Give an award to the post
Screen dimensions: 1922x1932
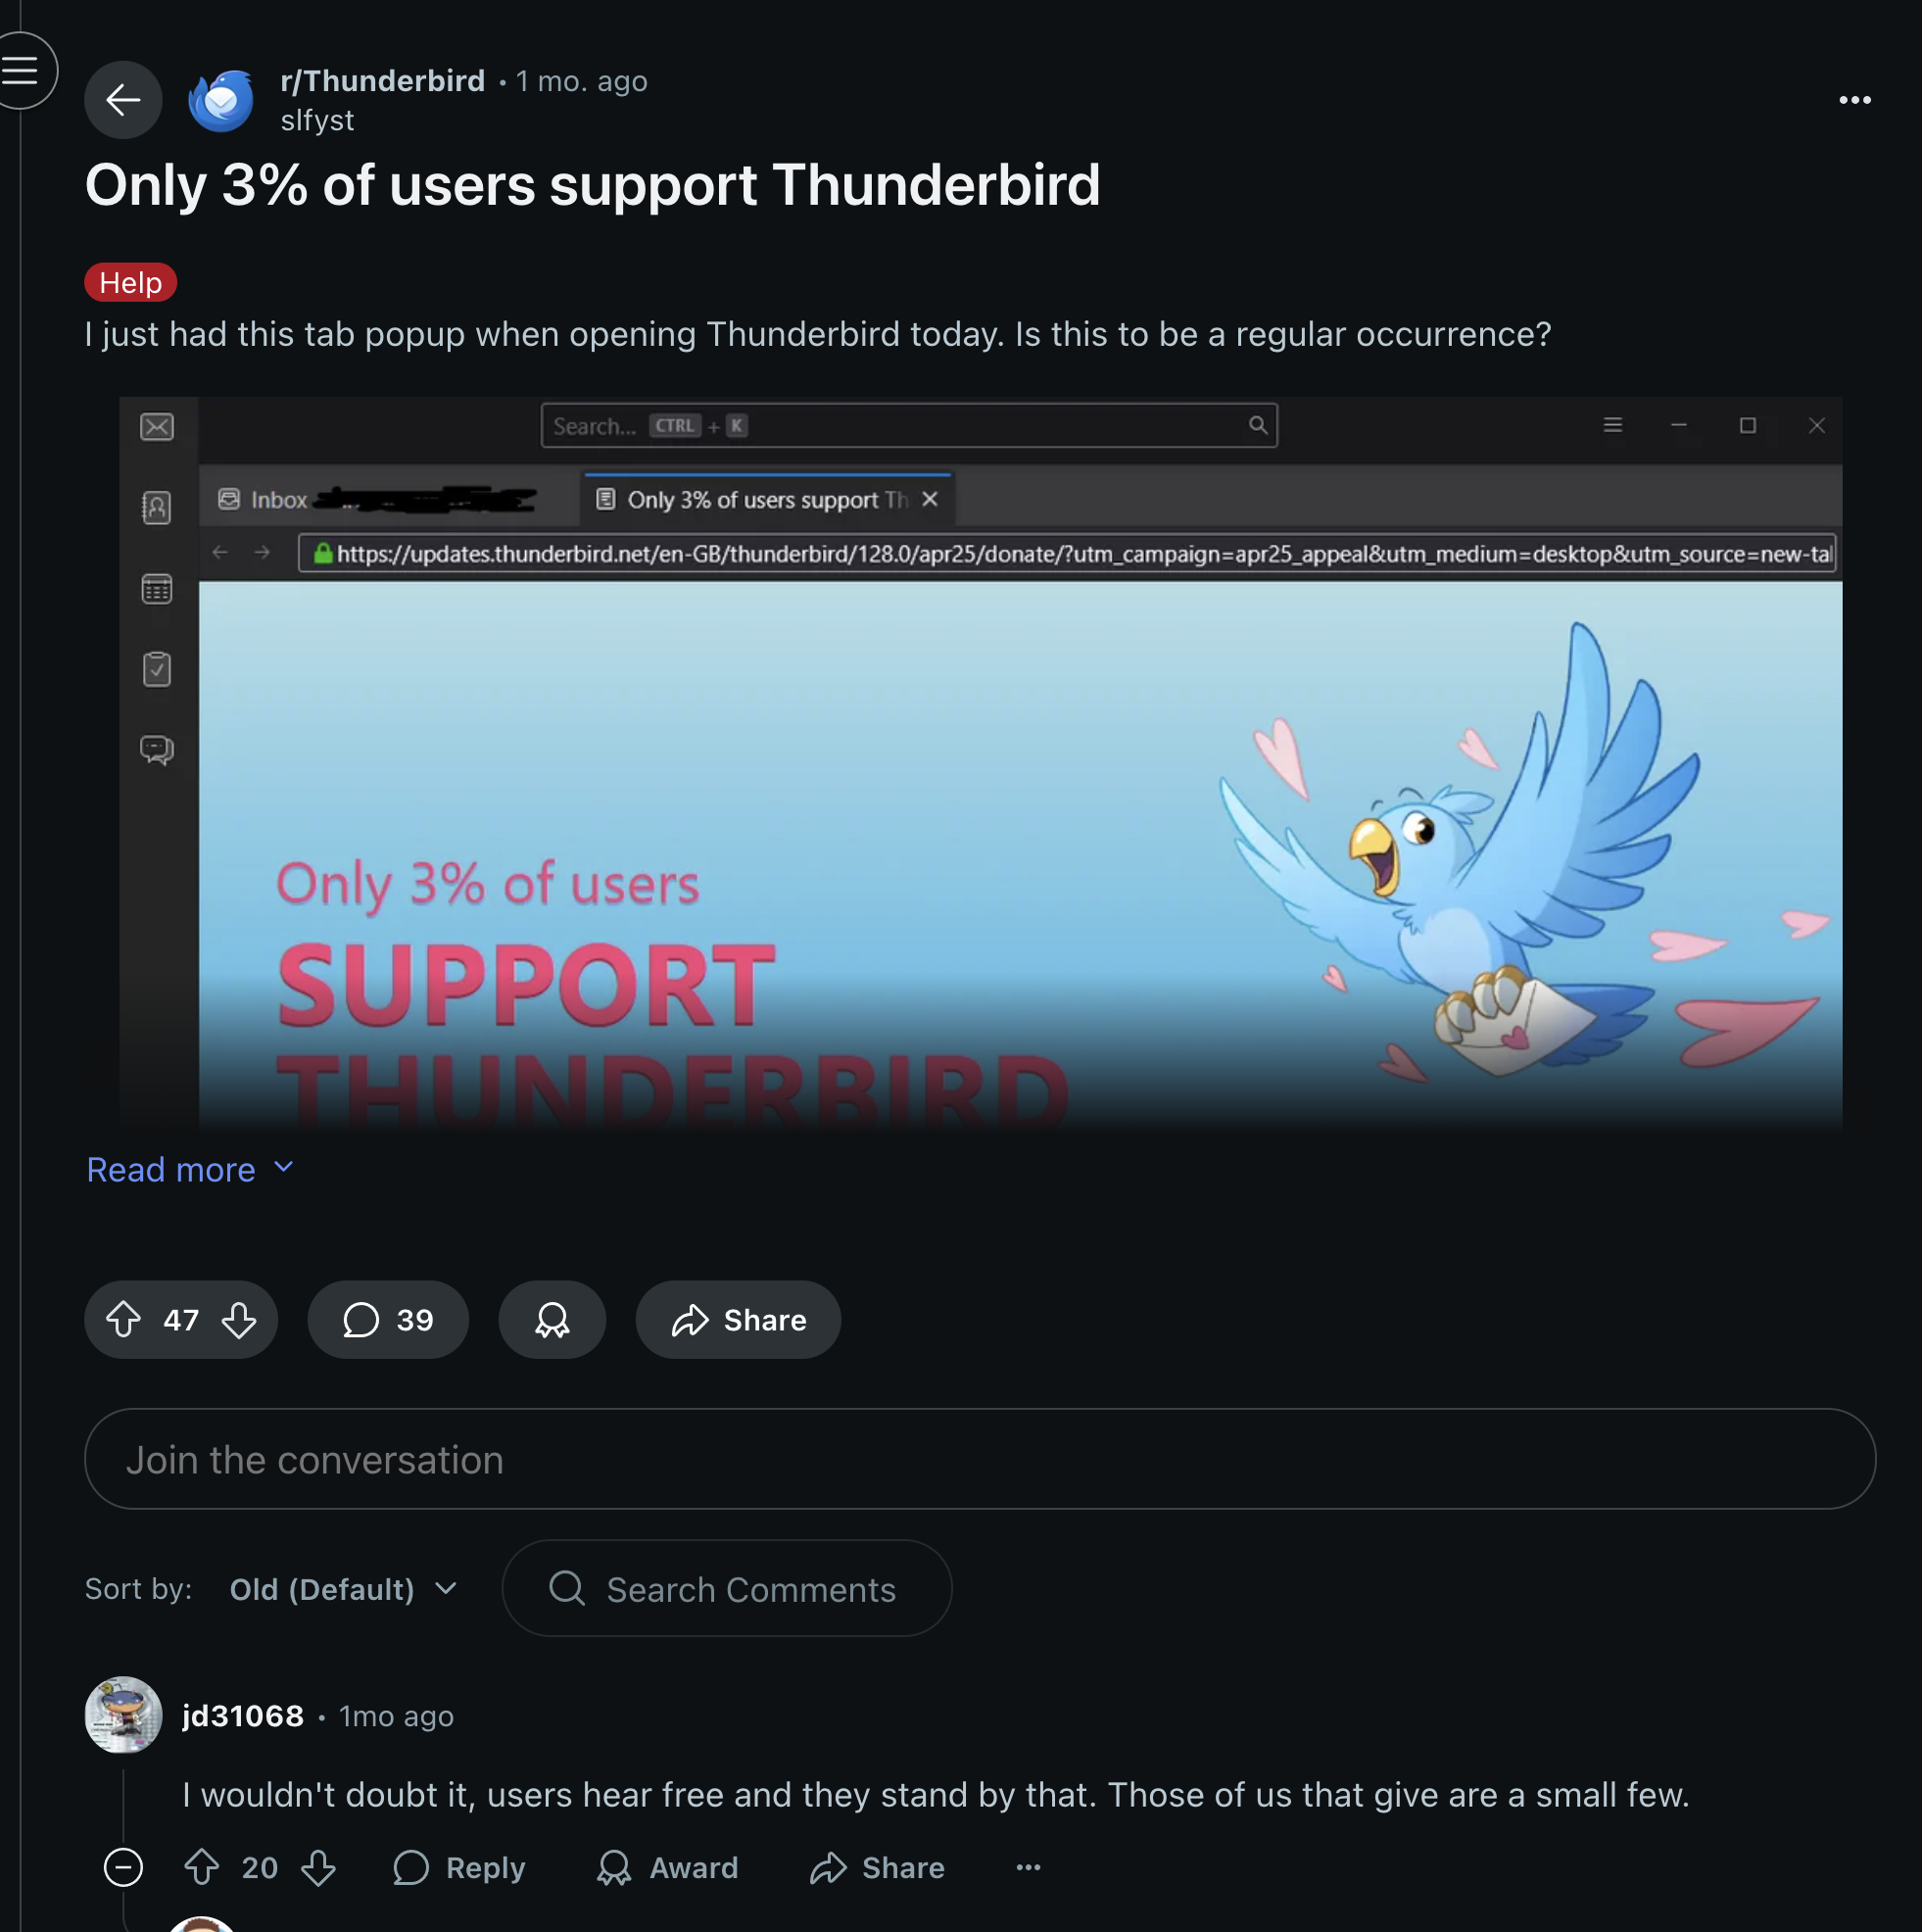[552, 1320]
